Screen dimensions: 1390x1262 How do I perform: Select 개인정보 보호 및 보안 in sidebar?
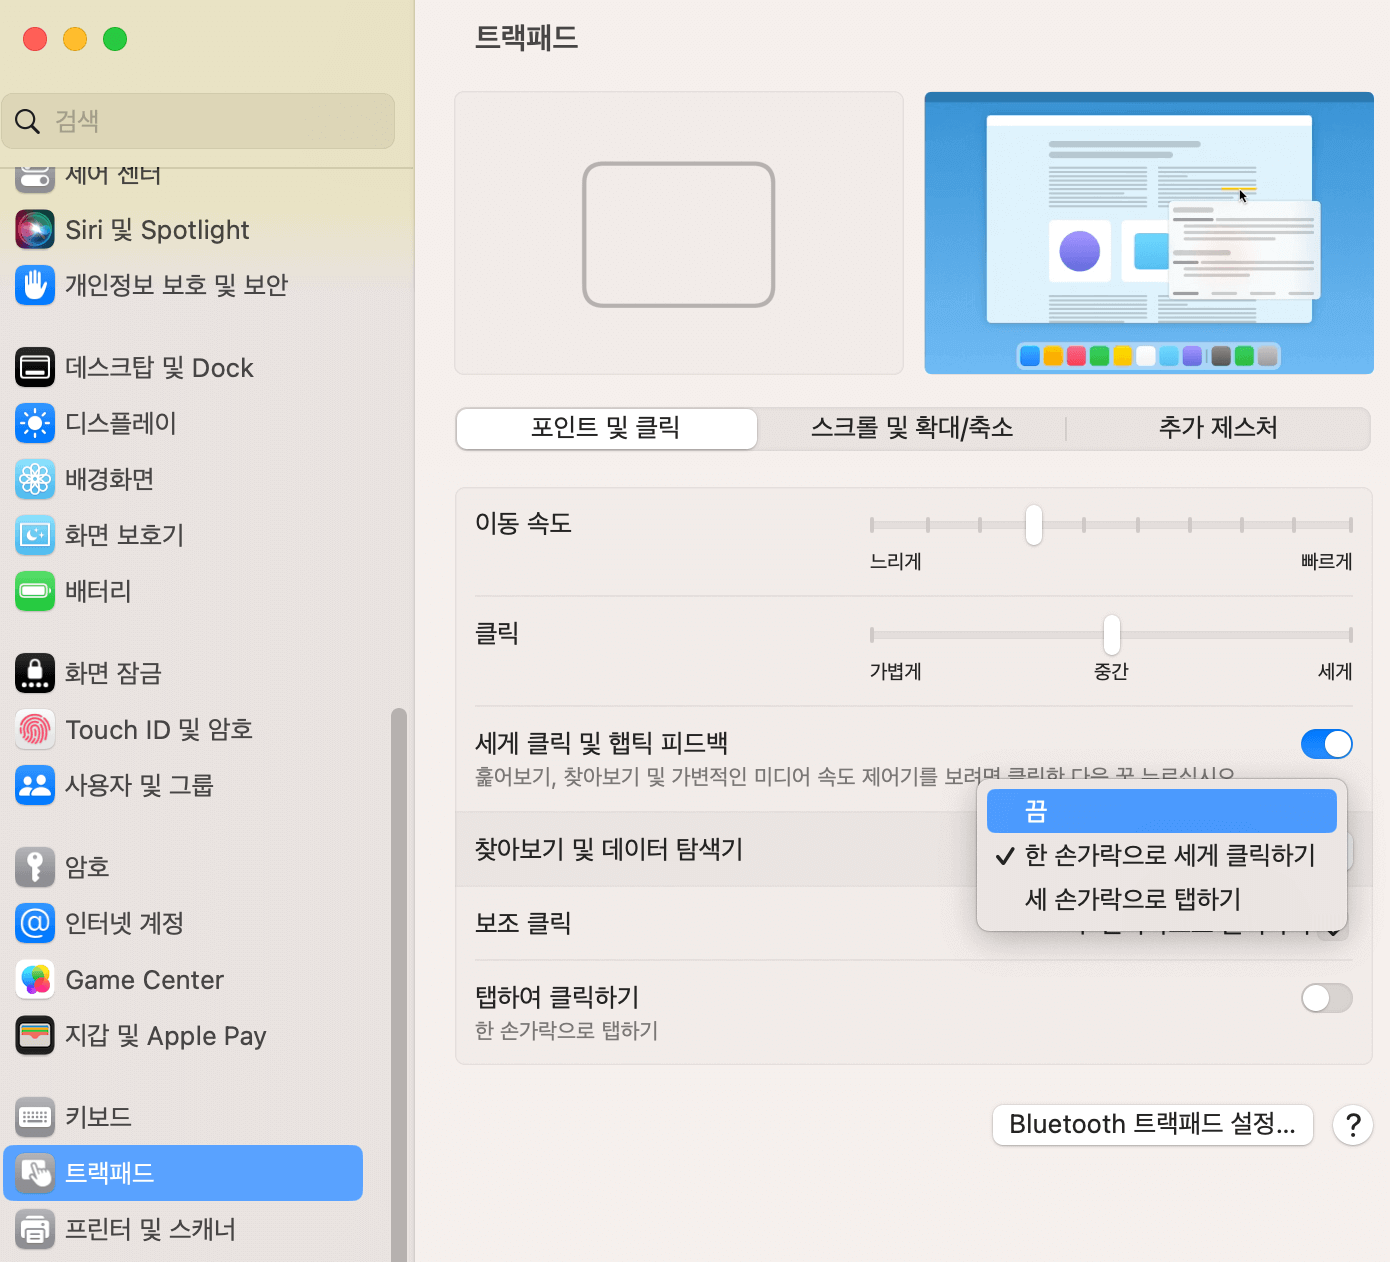coord(175,284)
